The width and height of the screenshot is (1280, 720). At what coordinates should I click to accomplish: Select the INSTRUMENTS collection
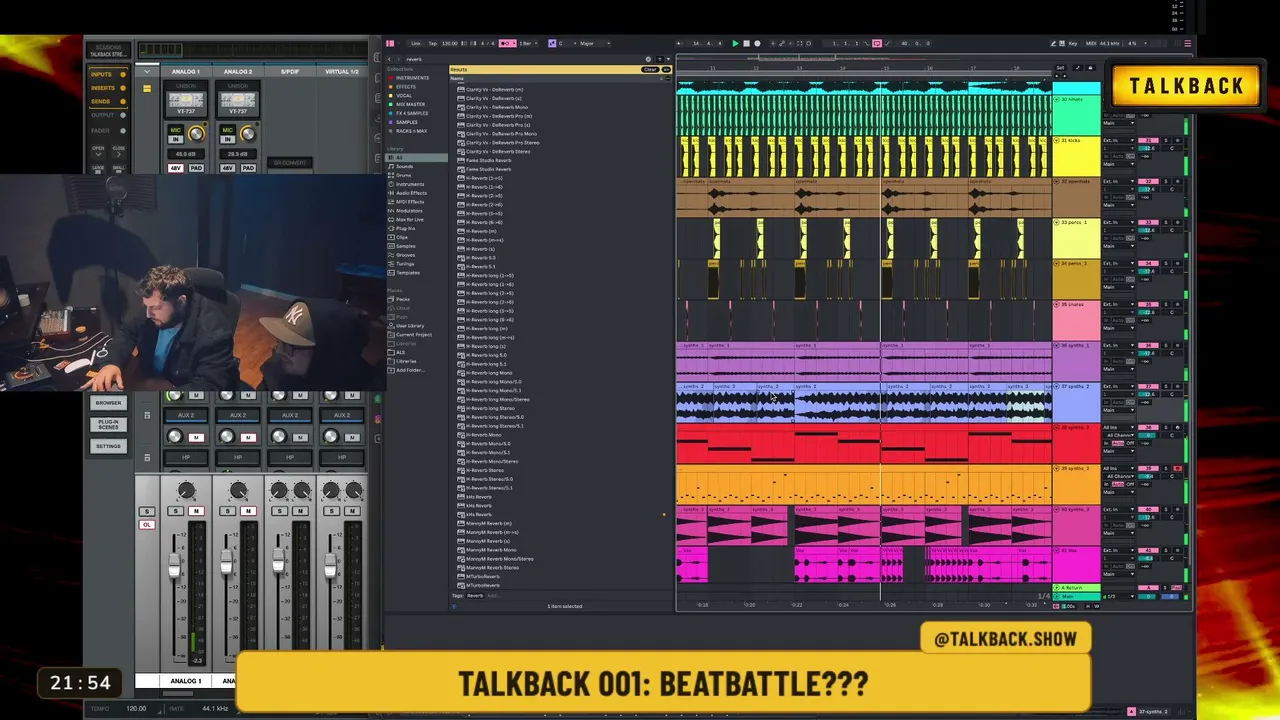[x=412, y=78]
